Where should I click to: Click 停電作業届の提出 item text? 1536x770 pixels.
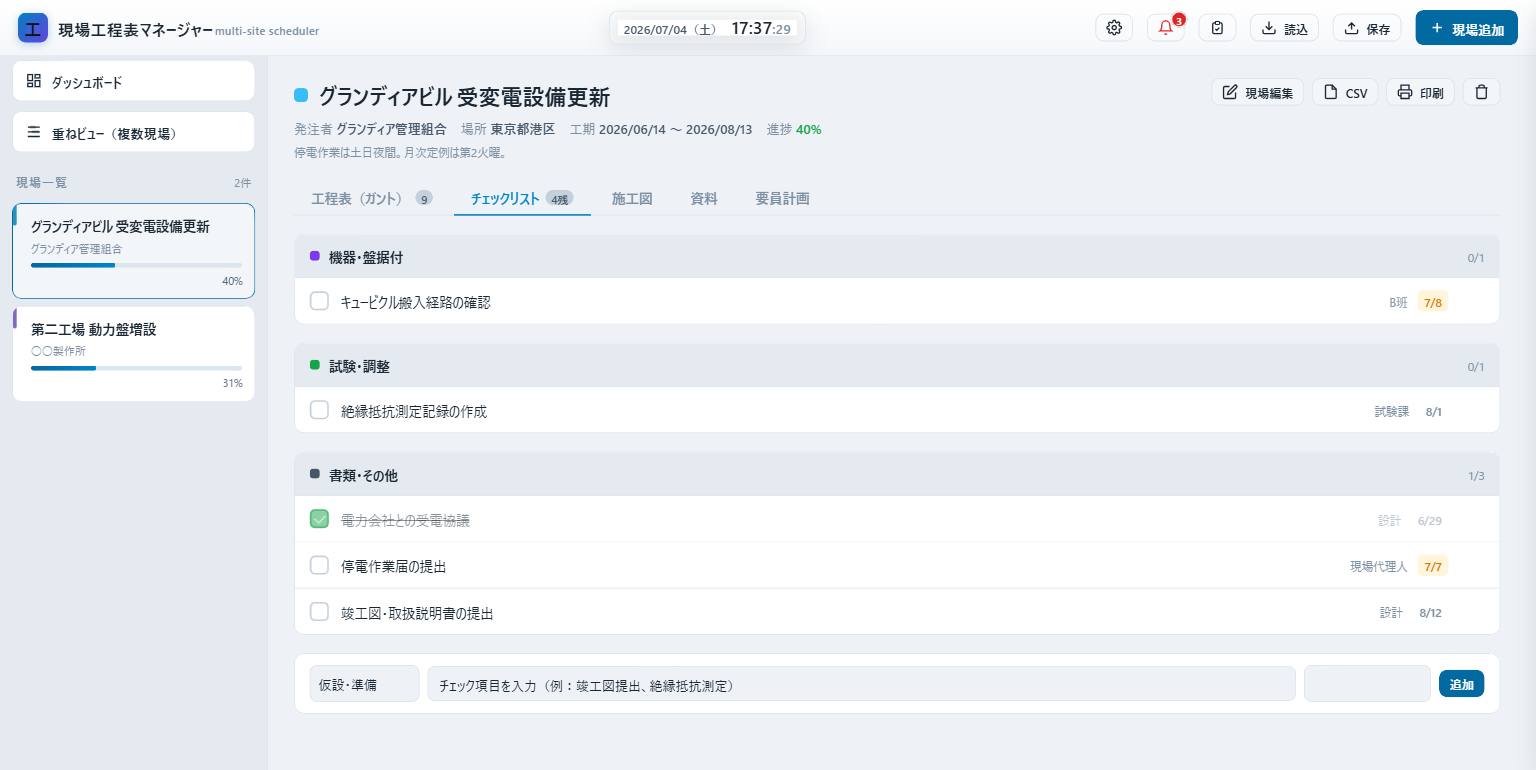pyautogui.click(x=393, y=566)
